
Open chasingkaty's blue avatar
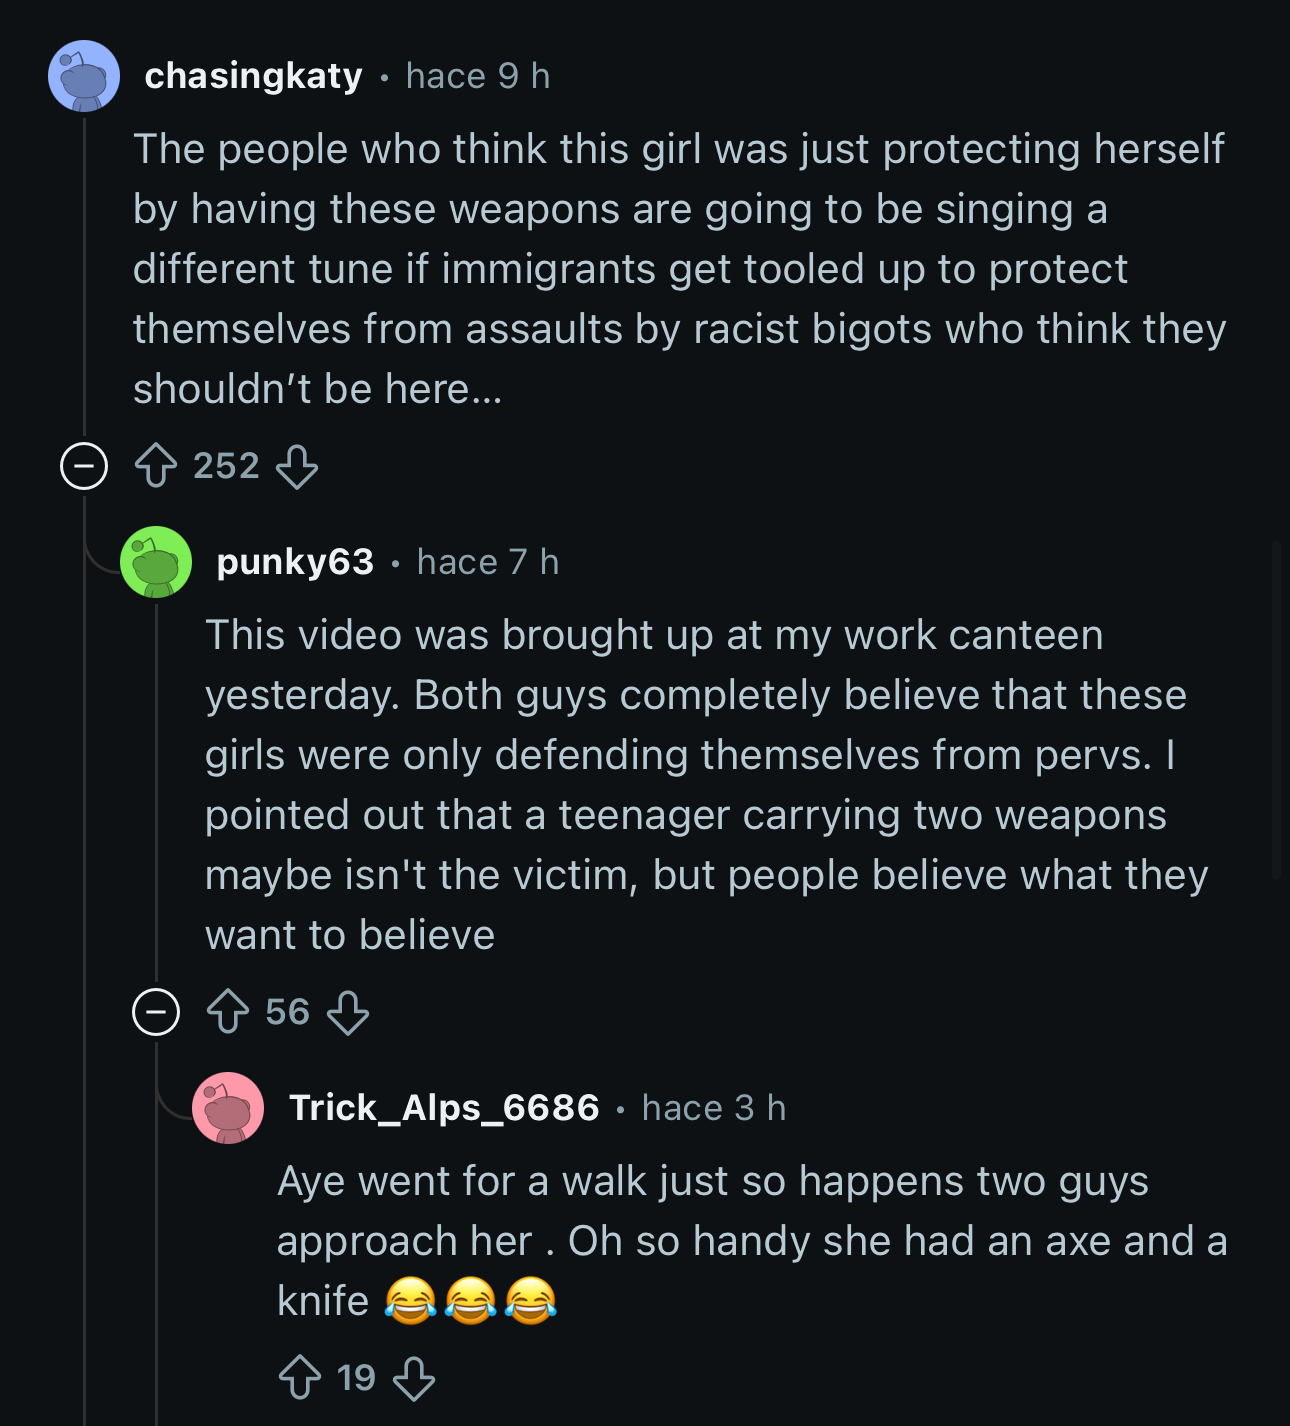pos(84,76)
